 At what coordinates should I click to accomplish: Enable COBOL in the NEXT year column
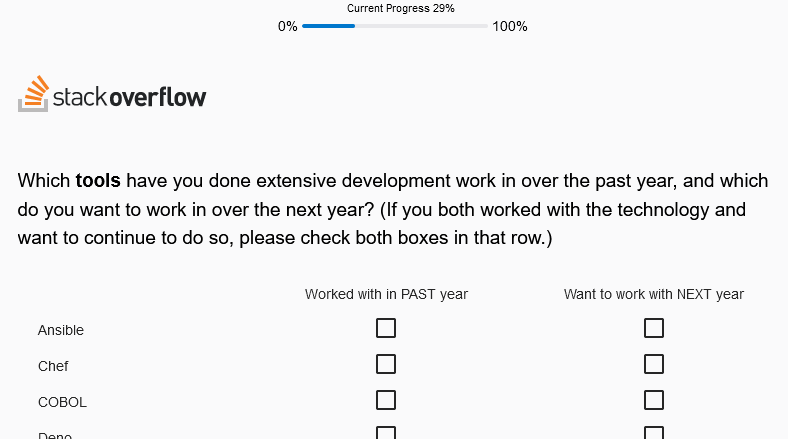click(654, 400)
